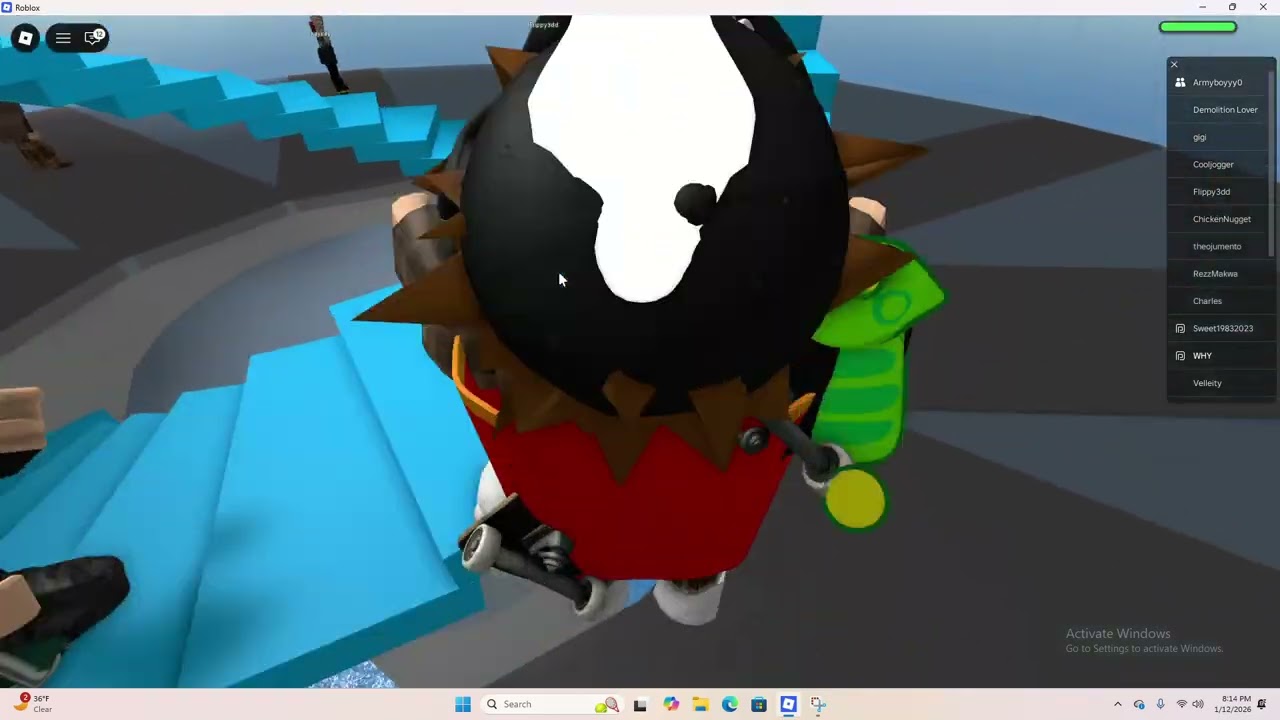Open the chat with 12 unread messages
This screenshot has height=720, width=1280.
click(94, 38)
